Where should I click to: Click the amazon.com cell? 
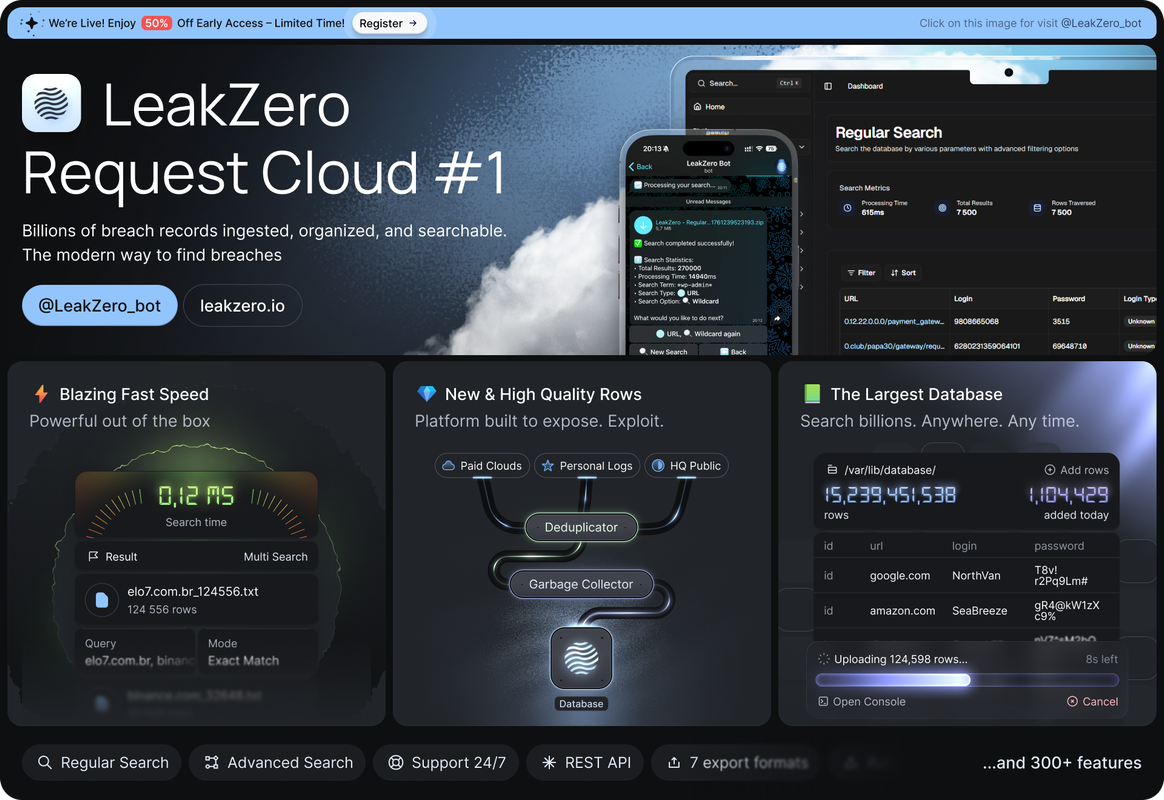tap(903, 611)
